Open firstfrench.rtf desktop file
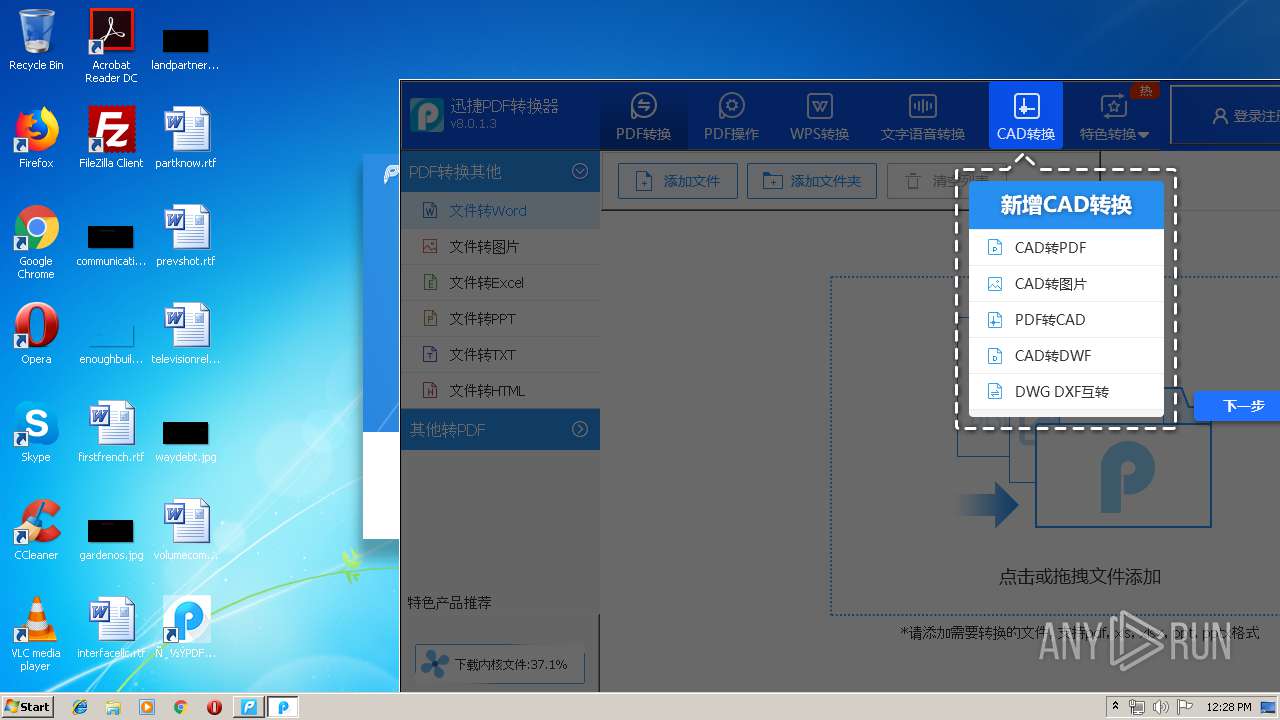This screenshot has height=720, width=1280. pyautogui.click(x=111, y=432)
